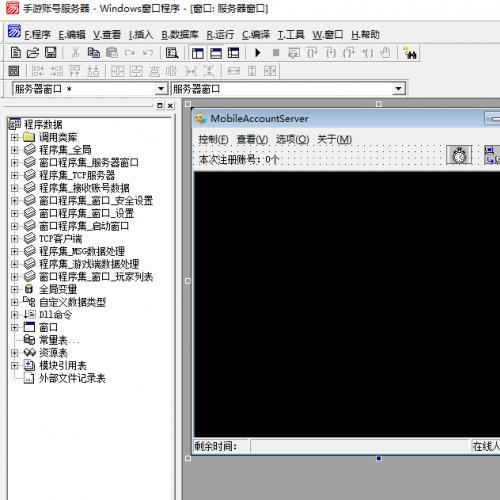Image resolution: width=500 pixels, height=500 pixels.
Task: Open the R.运行 menu
Action: [x=220, y=35]
